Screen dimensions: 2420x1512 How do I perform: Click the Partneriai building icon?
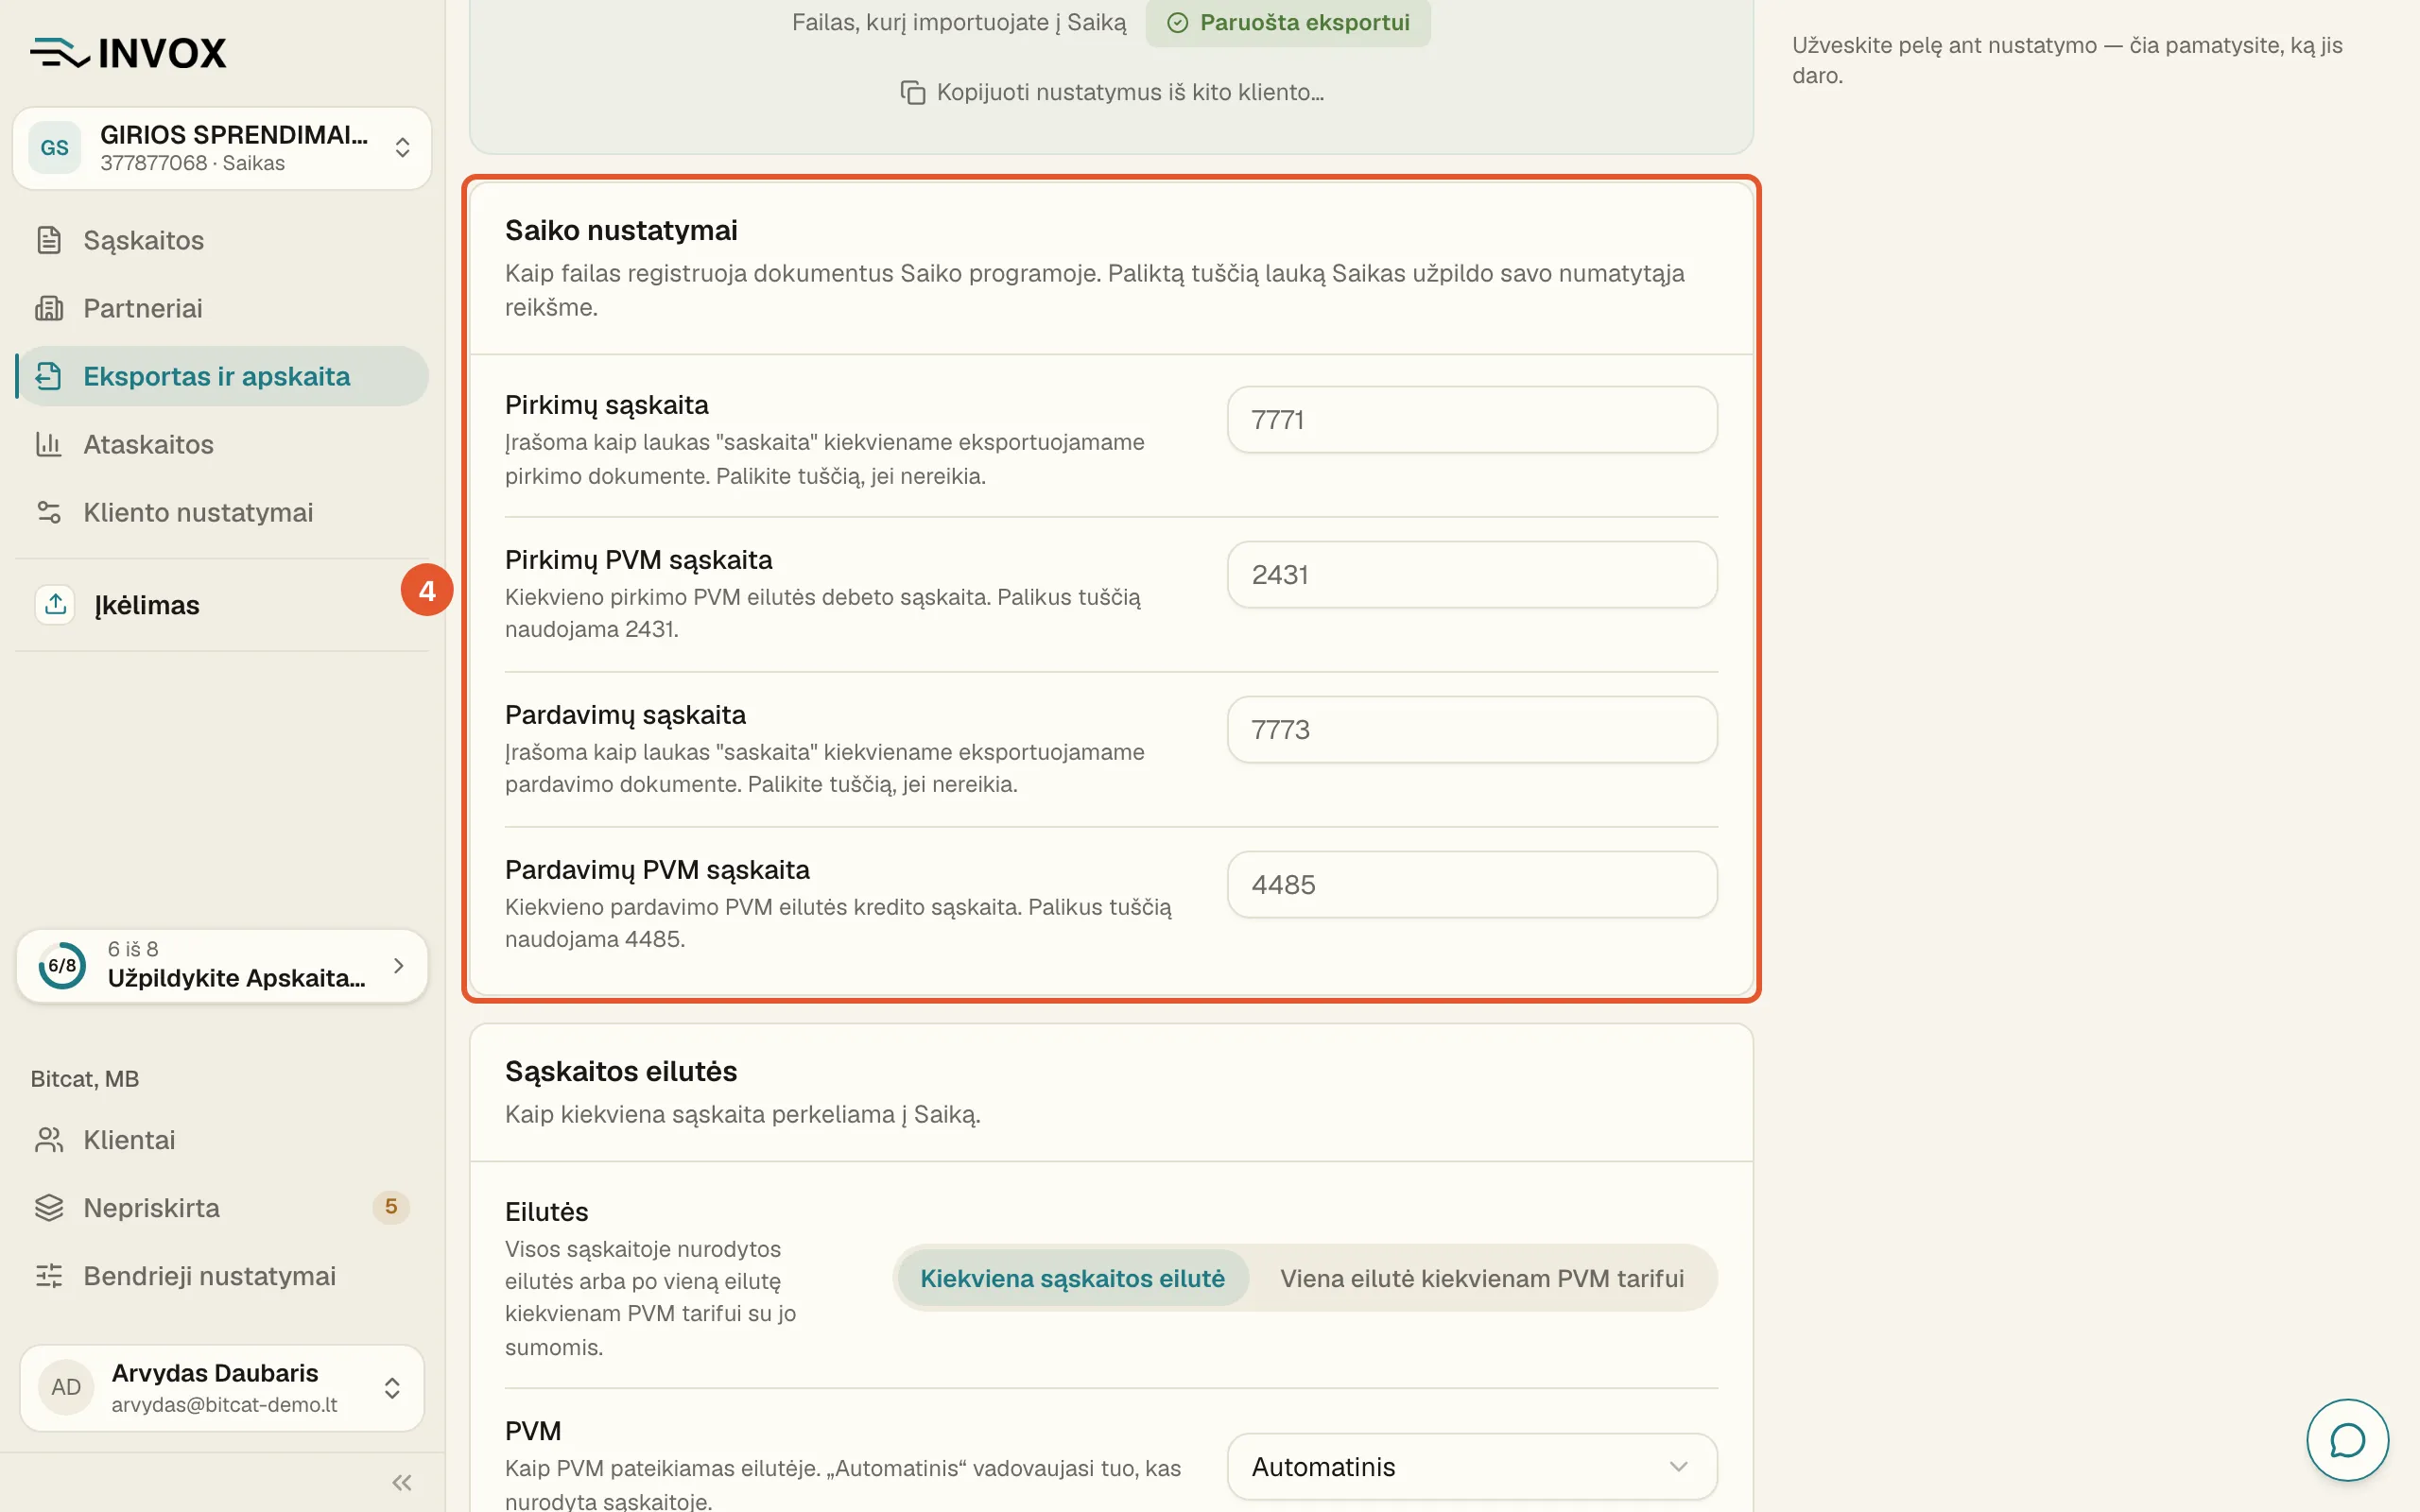tap(49, 308)
